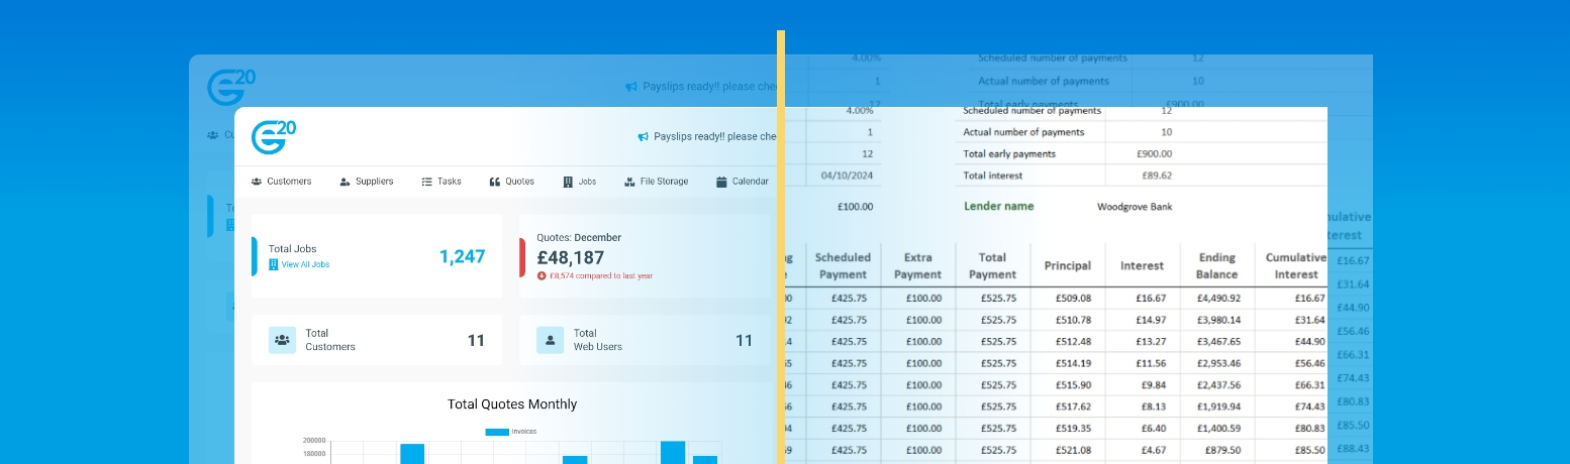Select the £509.08 principal cell
Screen dimensions: 1570x464
(x=1073, y=298)
